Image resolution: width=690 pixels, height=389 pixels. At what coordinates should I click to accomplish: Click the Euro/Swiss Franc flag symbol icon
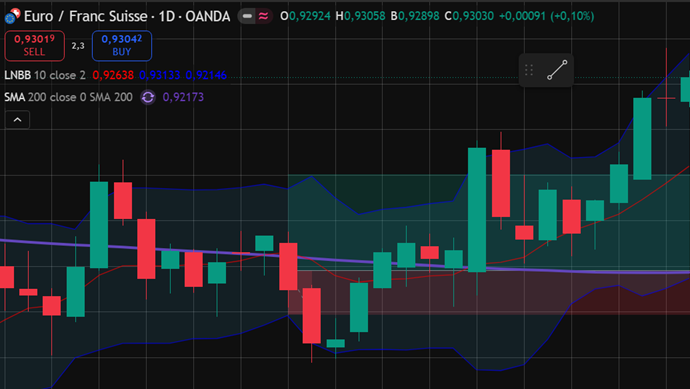[12, 16]
